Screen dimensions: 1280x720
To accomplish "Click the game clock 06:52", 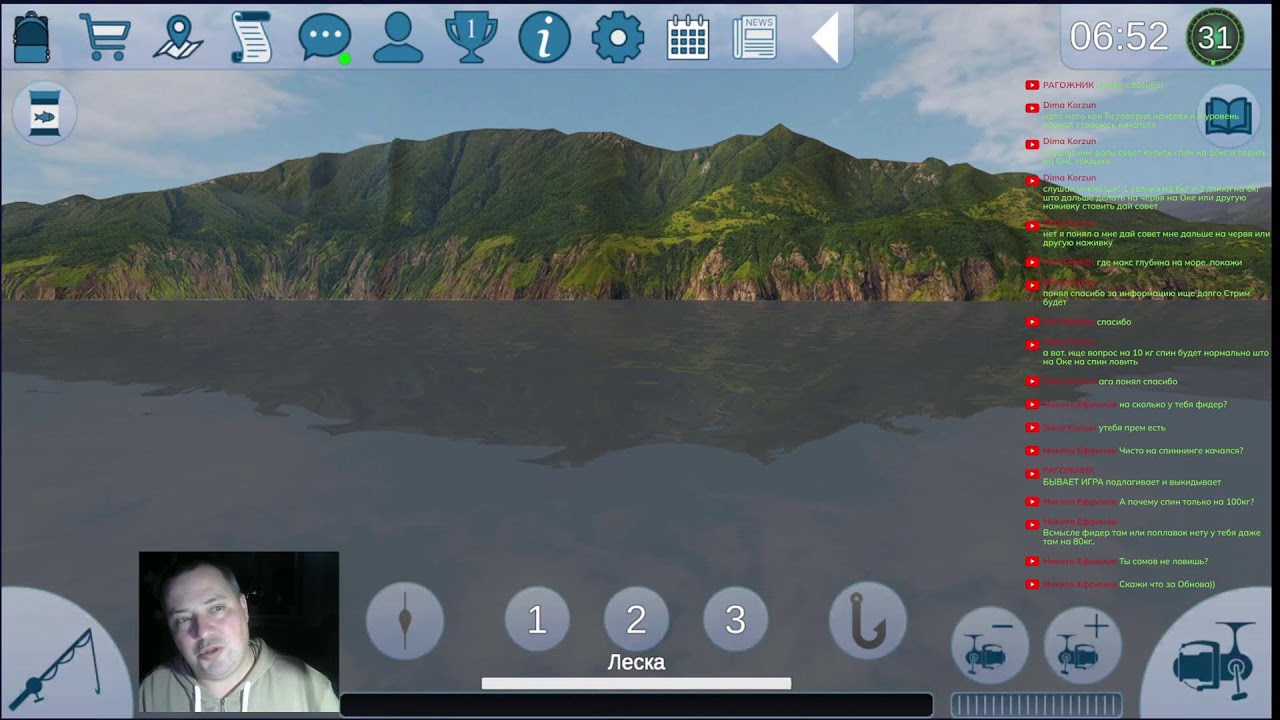I will point(1119,38).
